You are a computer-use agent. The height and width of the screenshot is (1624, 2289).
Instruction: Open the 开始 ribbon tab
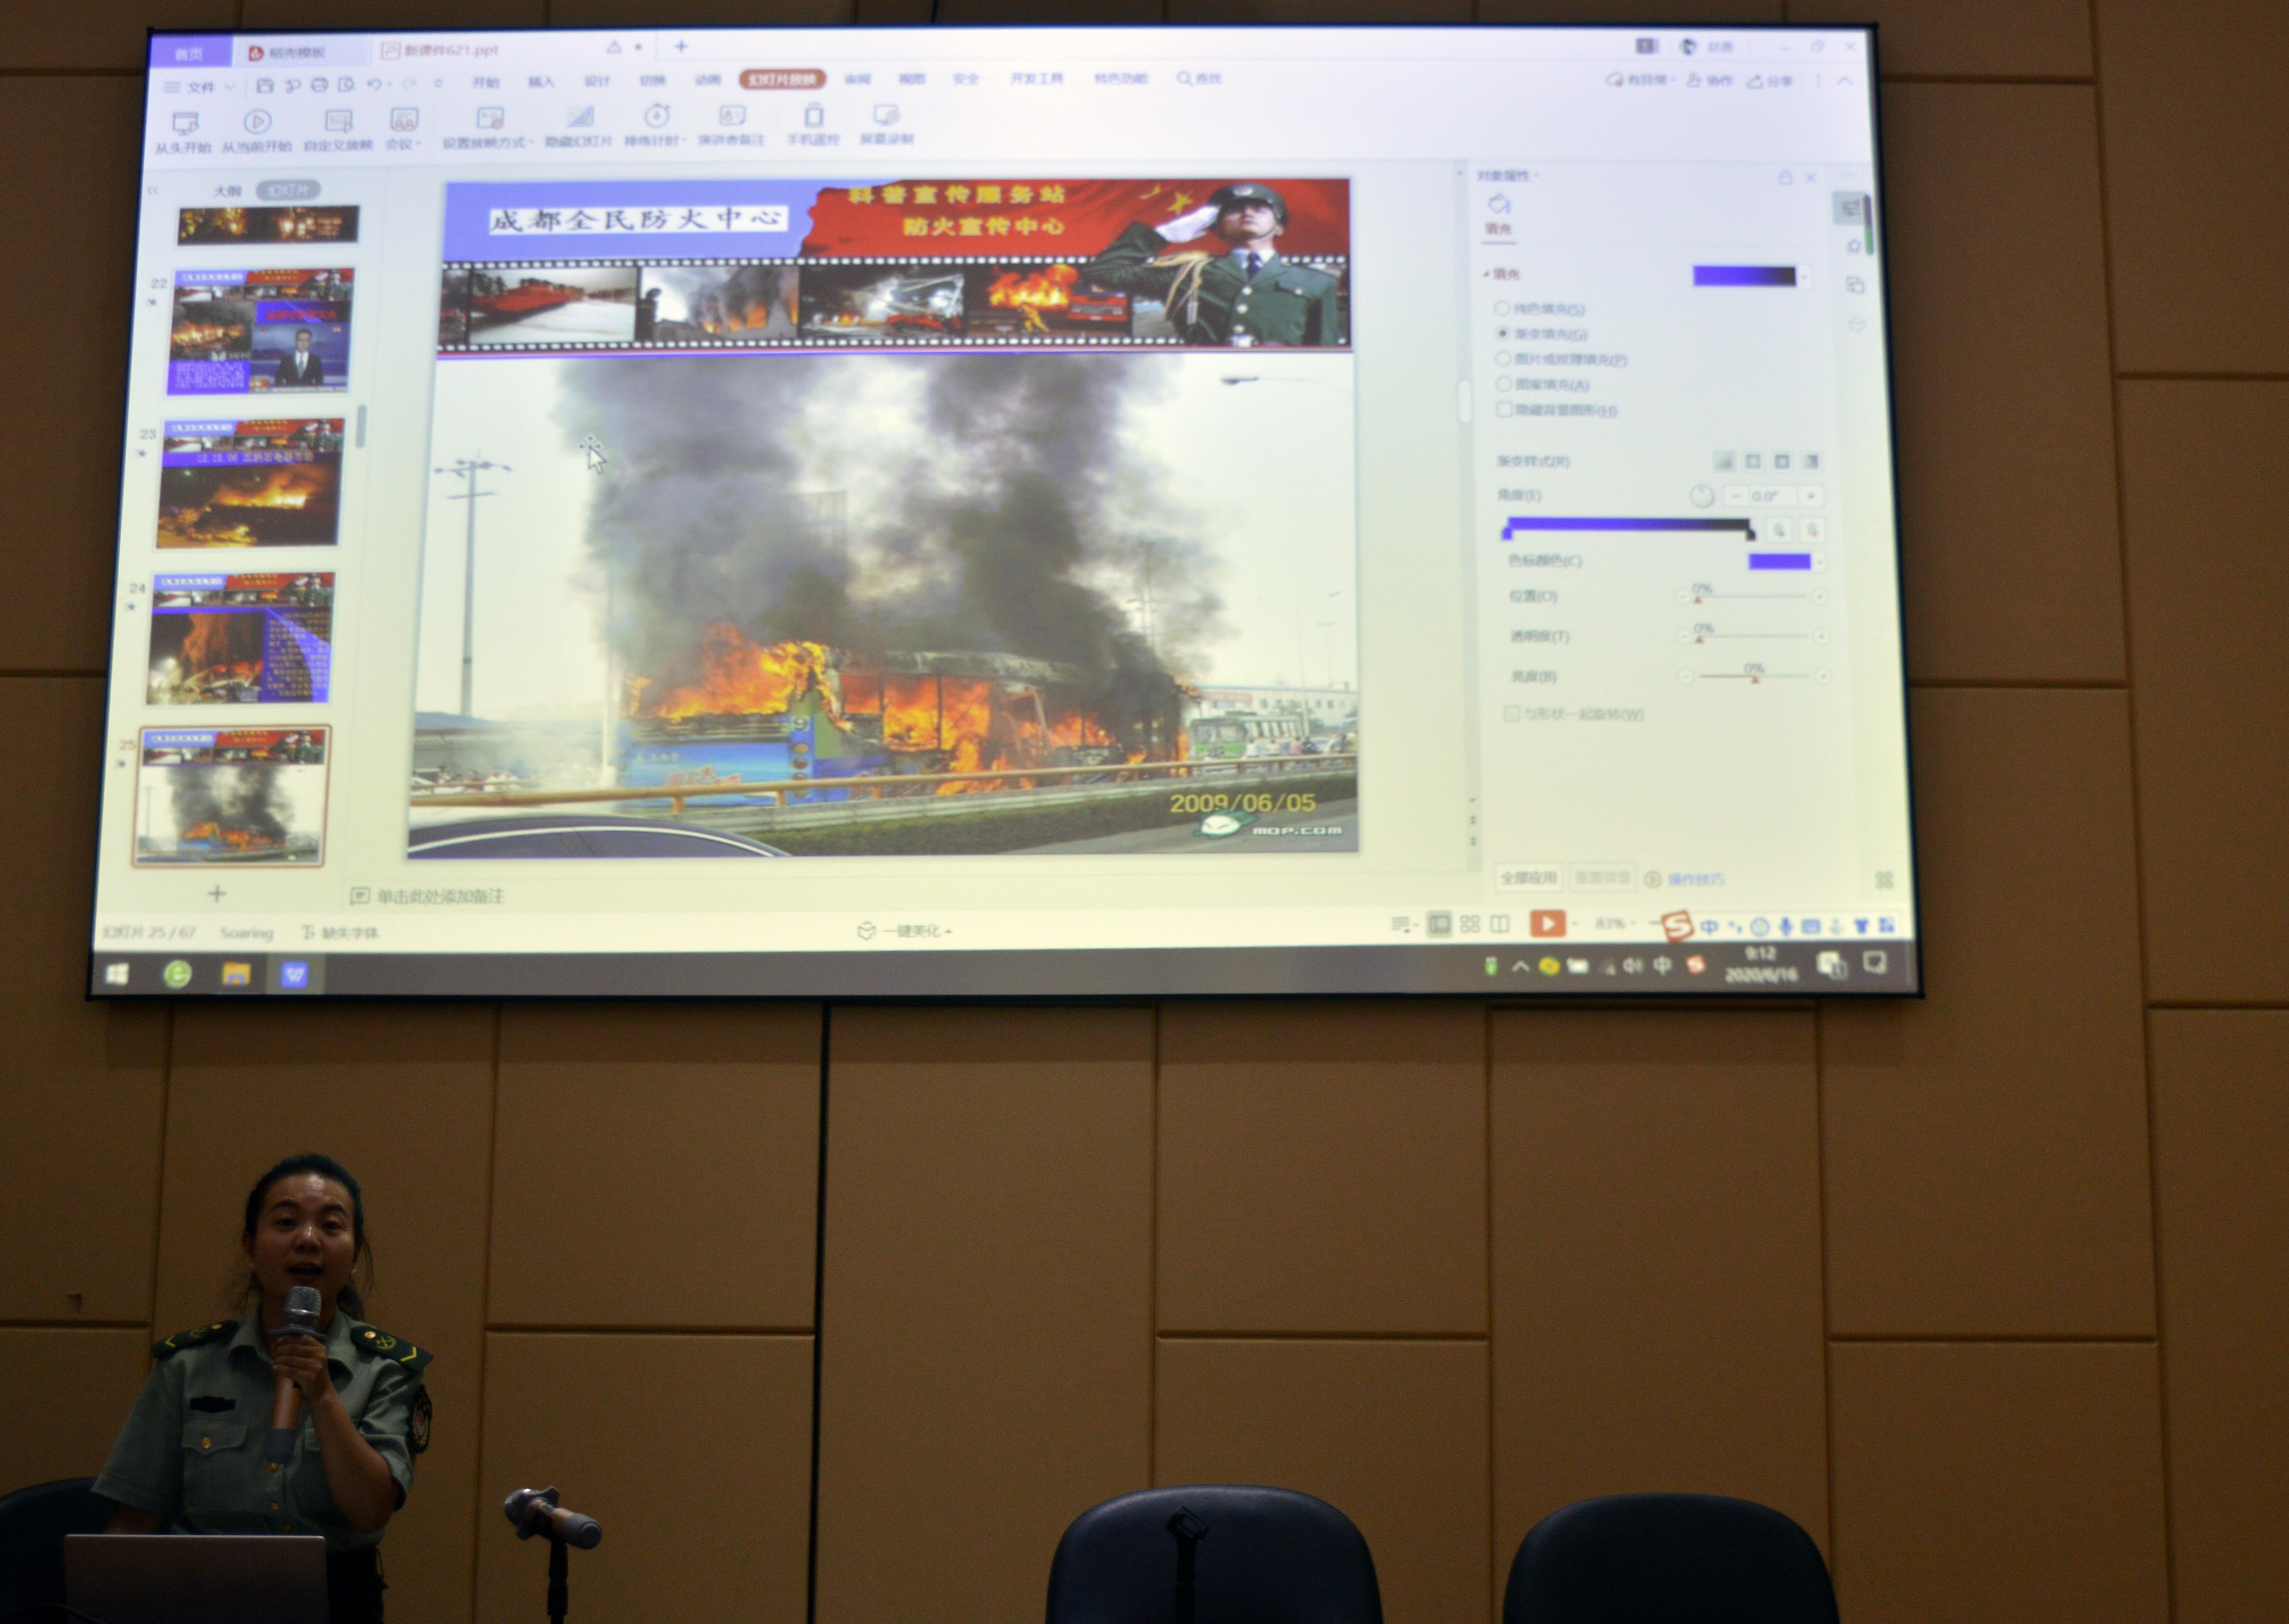point(486,82)
